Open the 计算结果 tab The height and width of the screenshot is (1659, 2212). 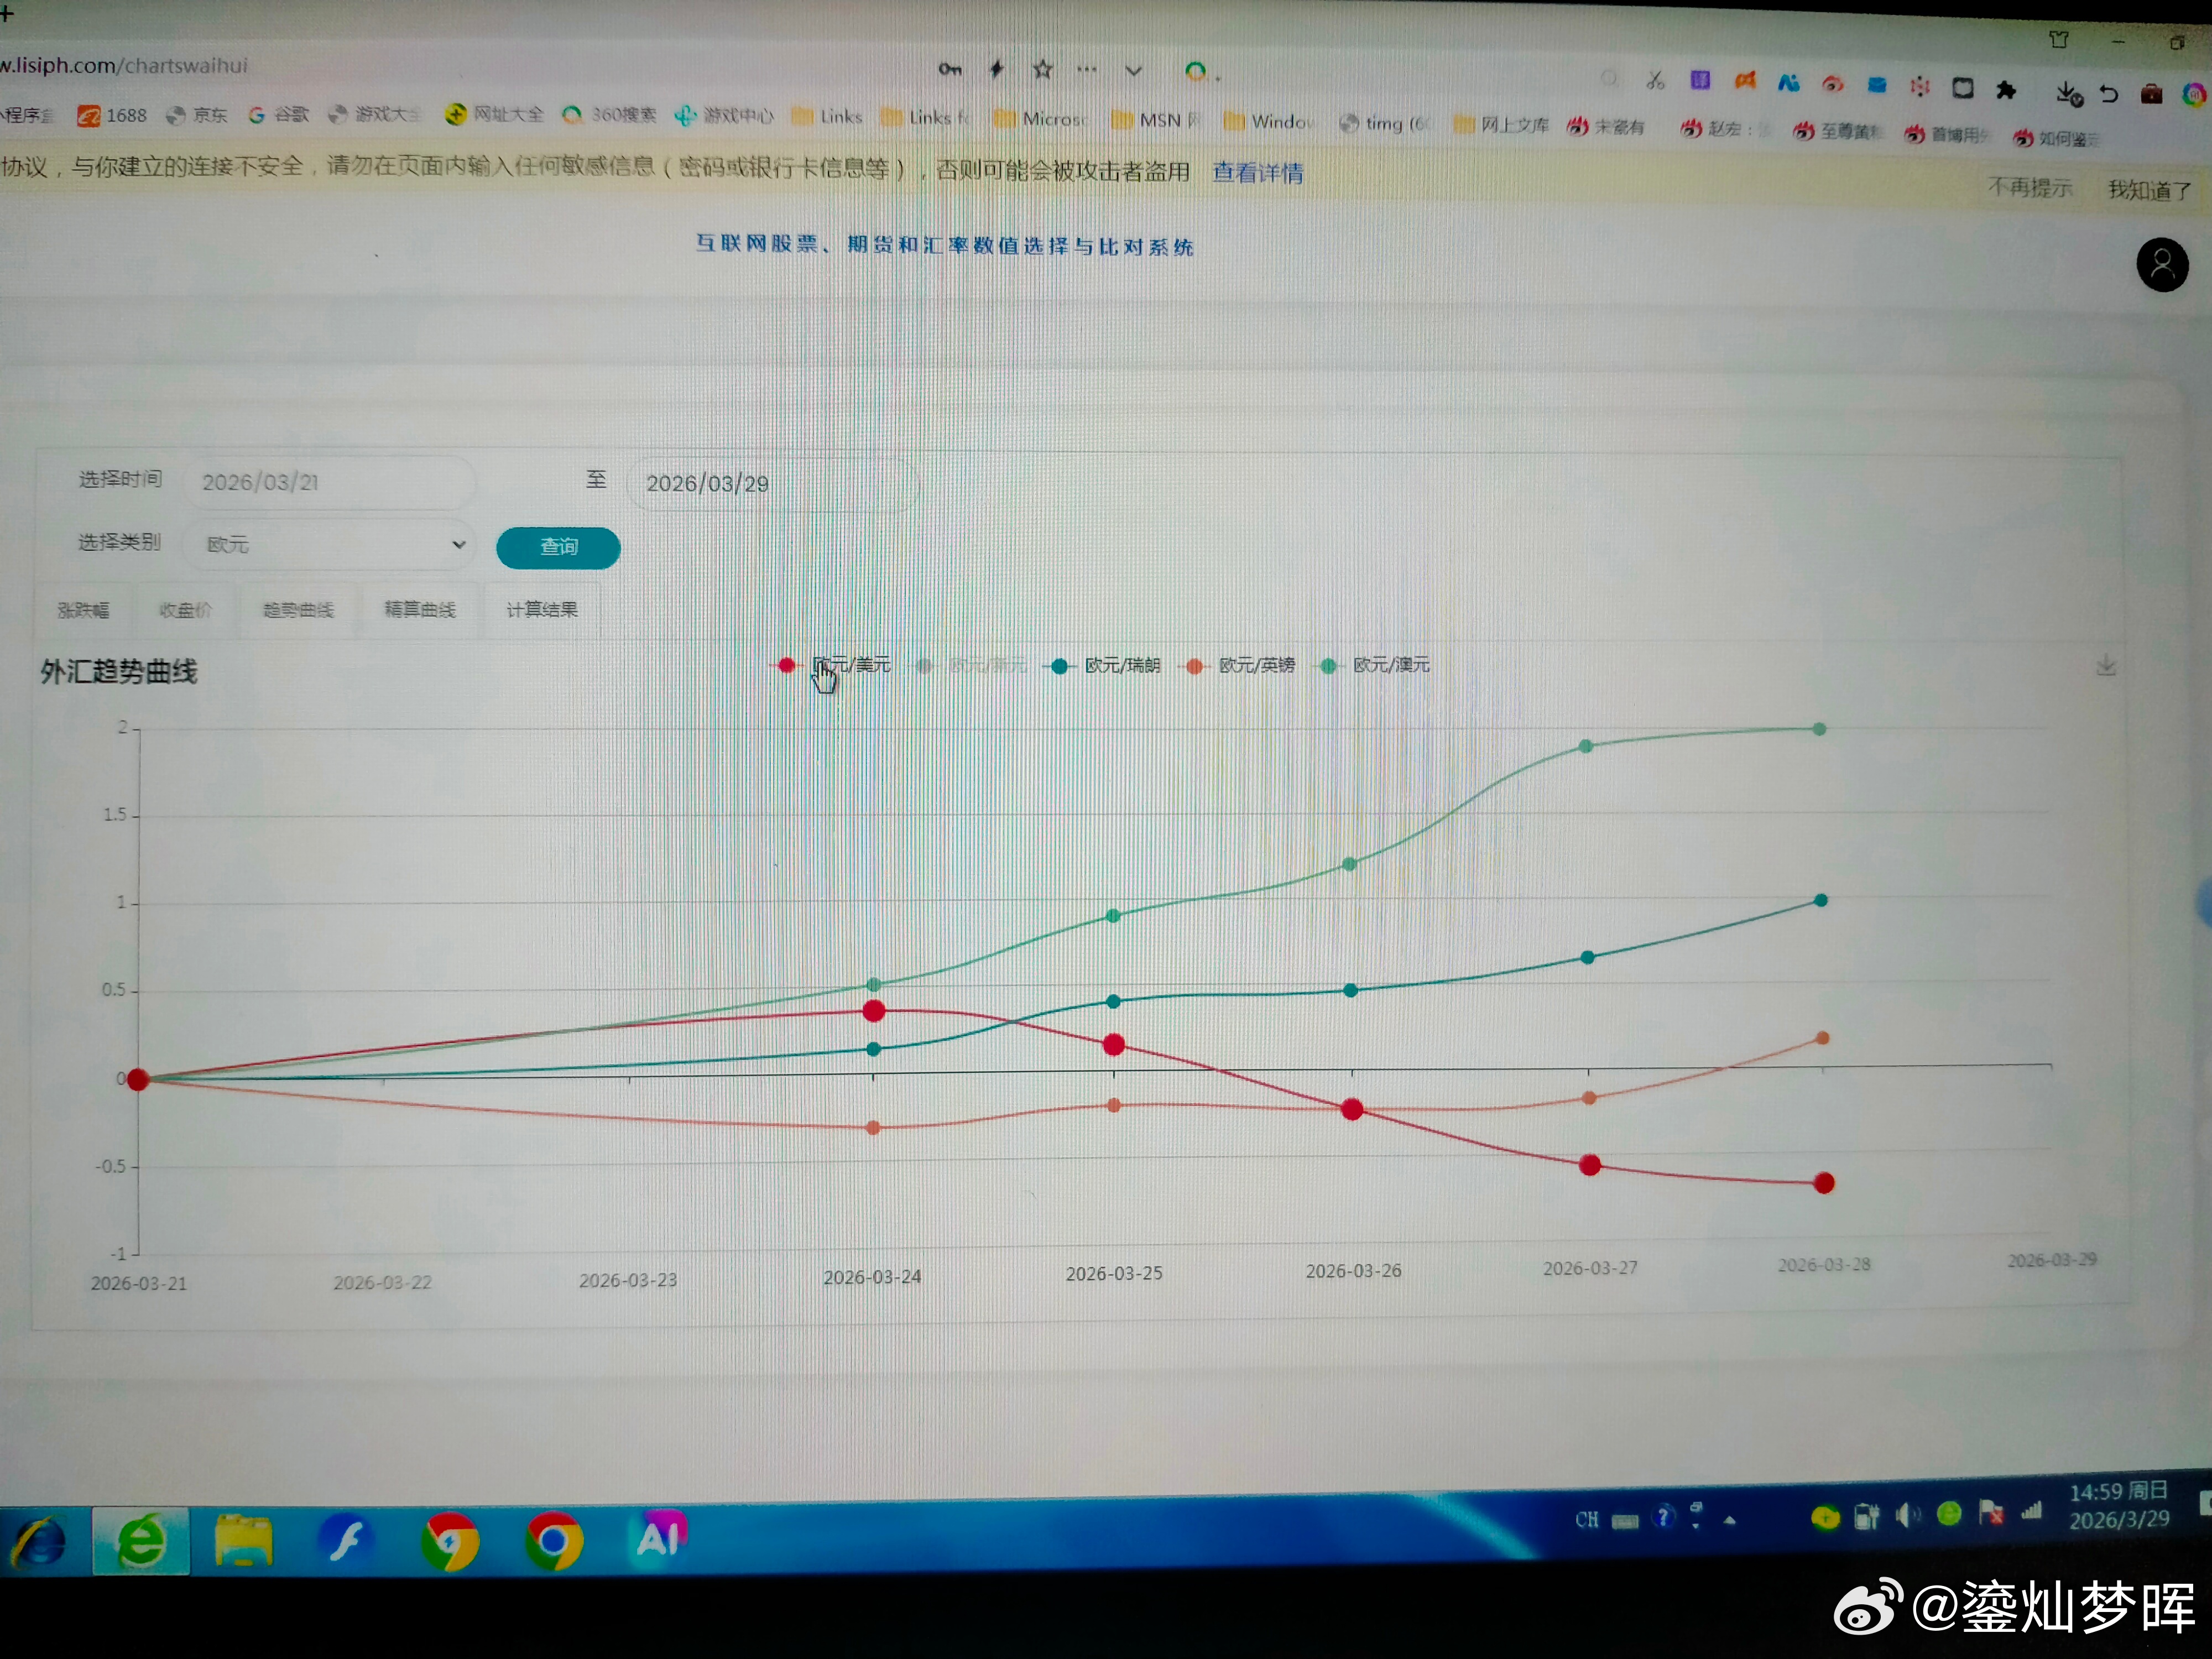click(x=541, y=609)
